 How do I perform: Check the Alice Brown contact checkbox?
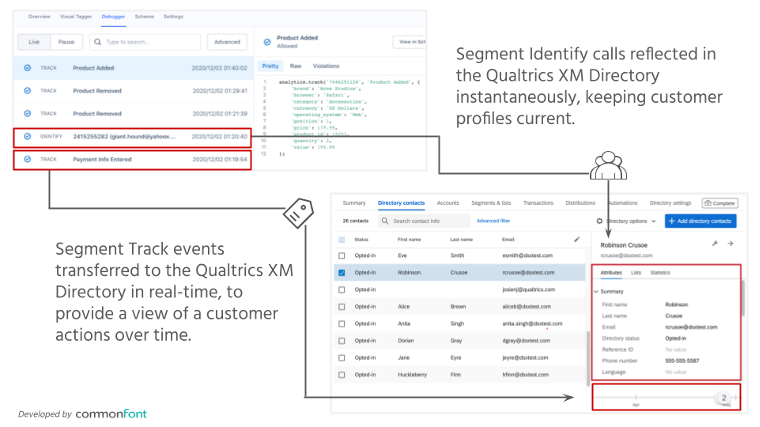pyautogui.click(x=342, y=306)
